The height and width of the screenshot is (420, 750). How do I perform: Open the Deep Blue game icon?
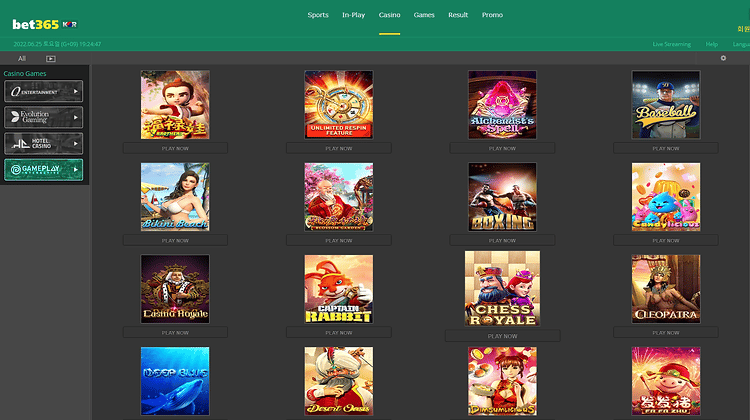pyautogui.click(x=175, y=381)
